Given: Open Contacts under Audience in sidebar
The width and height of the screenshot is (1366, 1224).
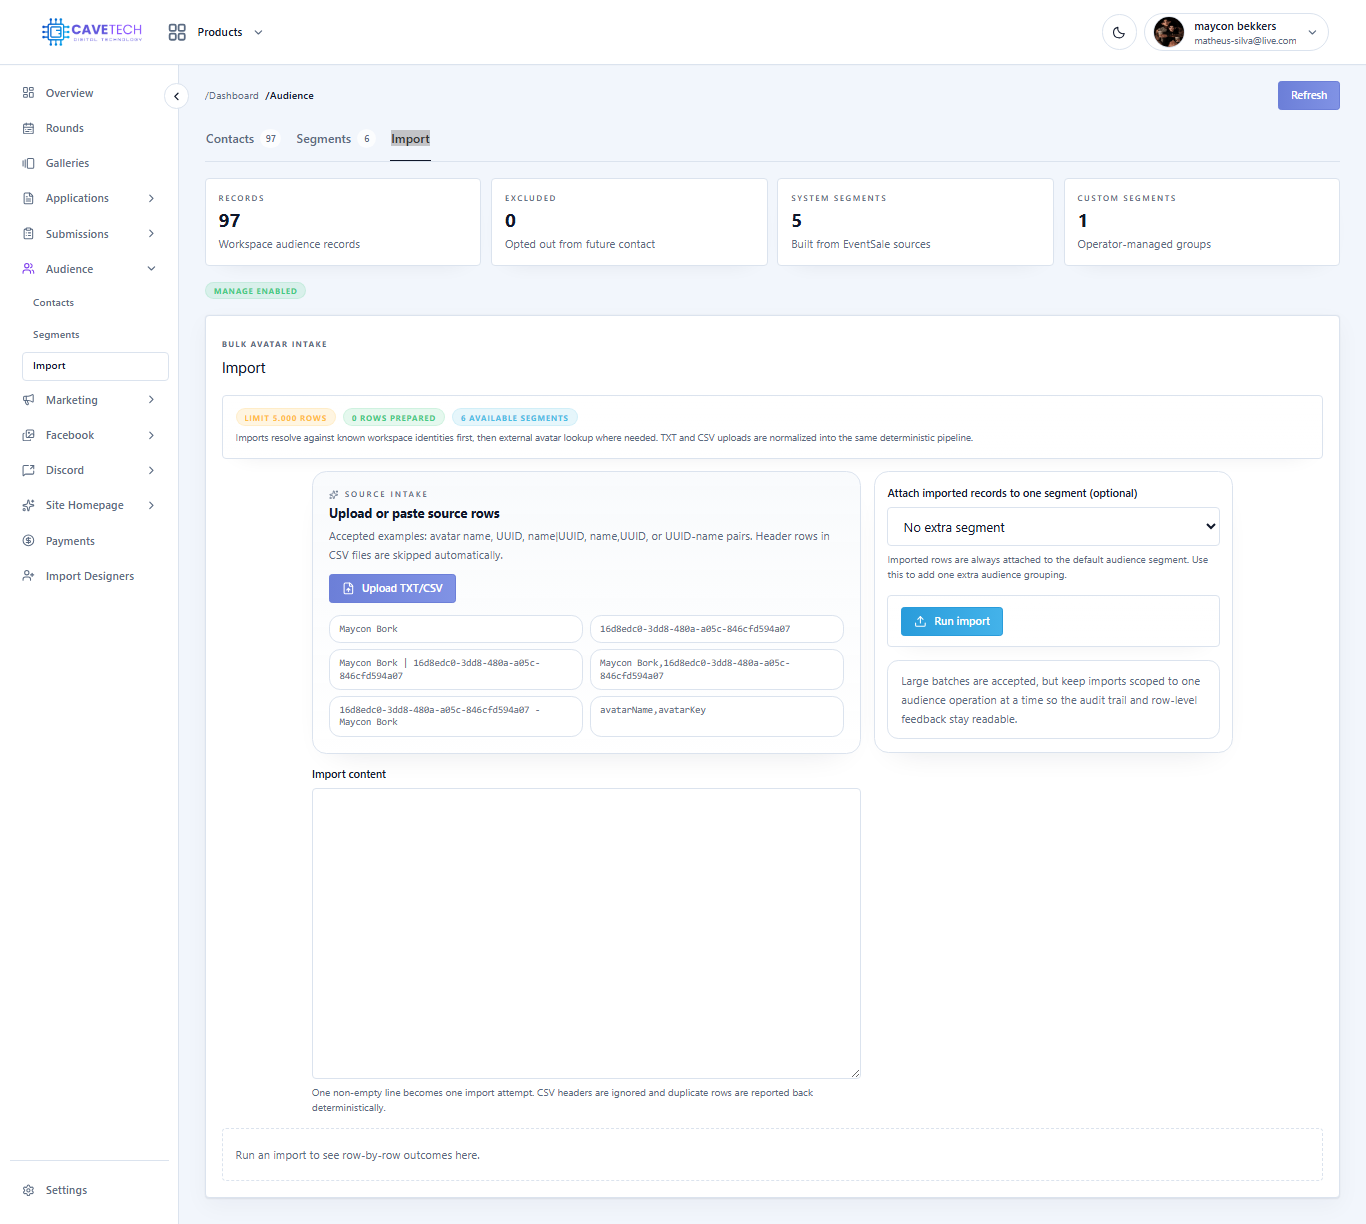Looking at the screenshot, I should (x=95, y=303).
